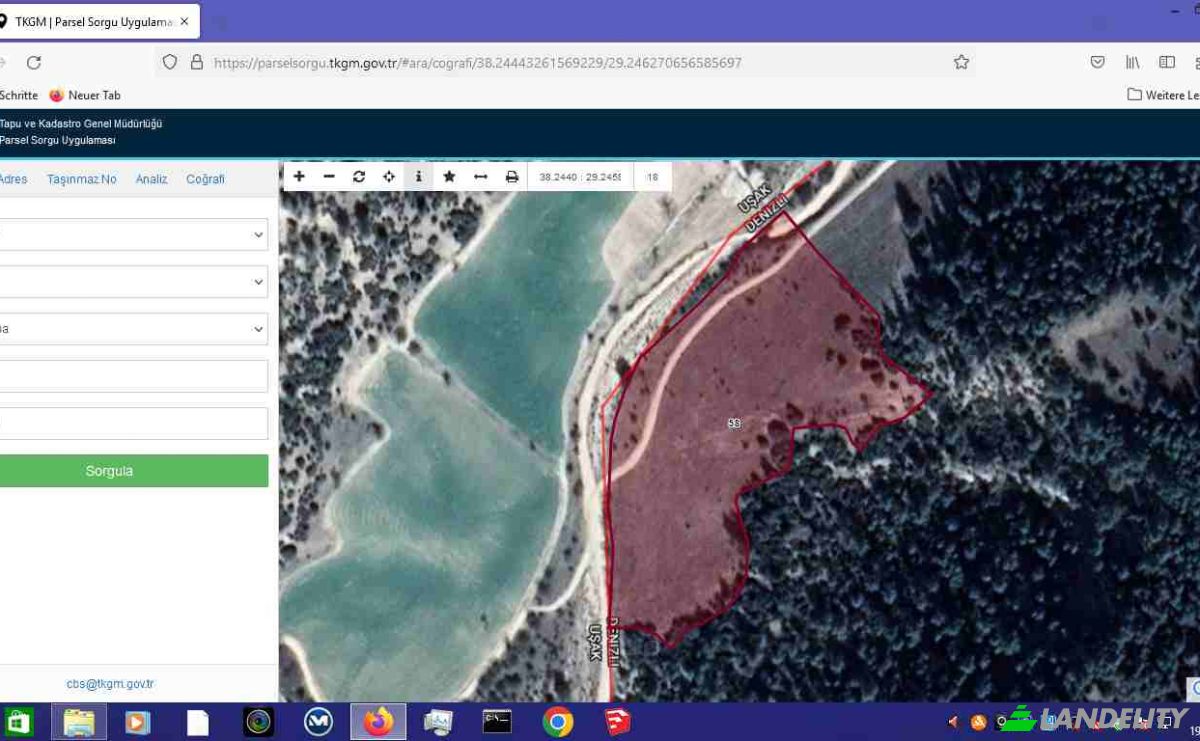Select the distance measure arrow tool

tap(480, 176)
